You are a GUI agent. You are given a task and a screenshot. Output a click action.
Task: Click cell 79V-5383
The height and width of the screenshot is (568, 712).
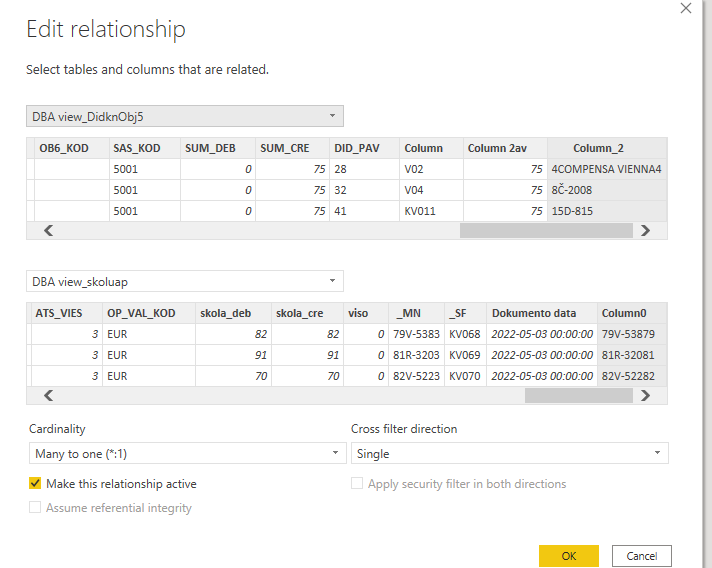(416, 334)
